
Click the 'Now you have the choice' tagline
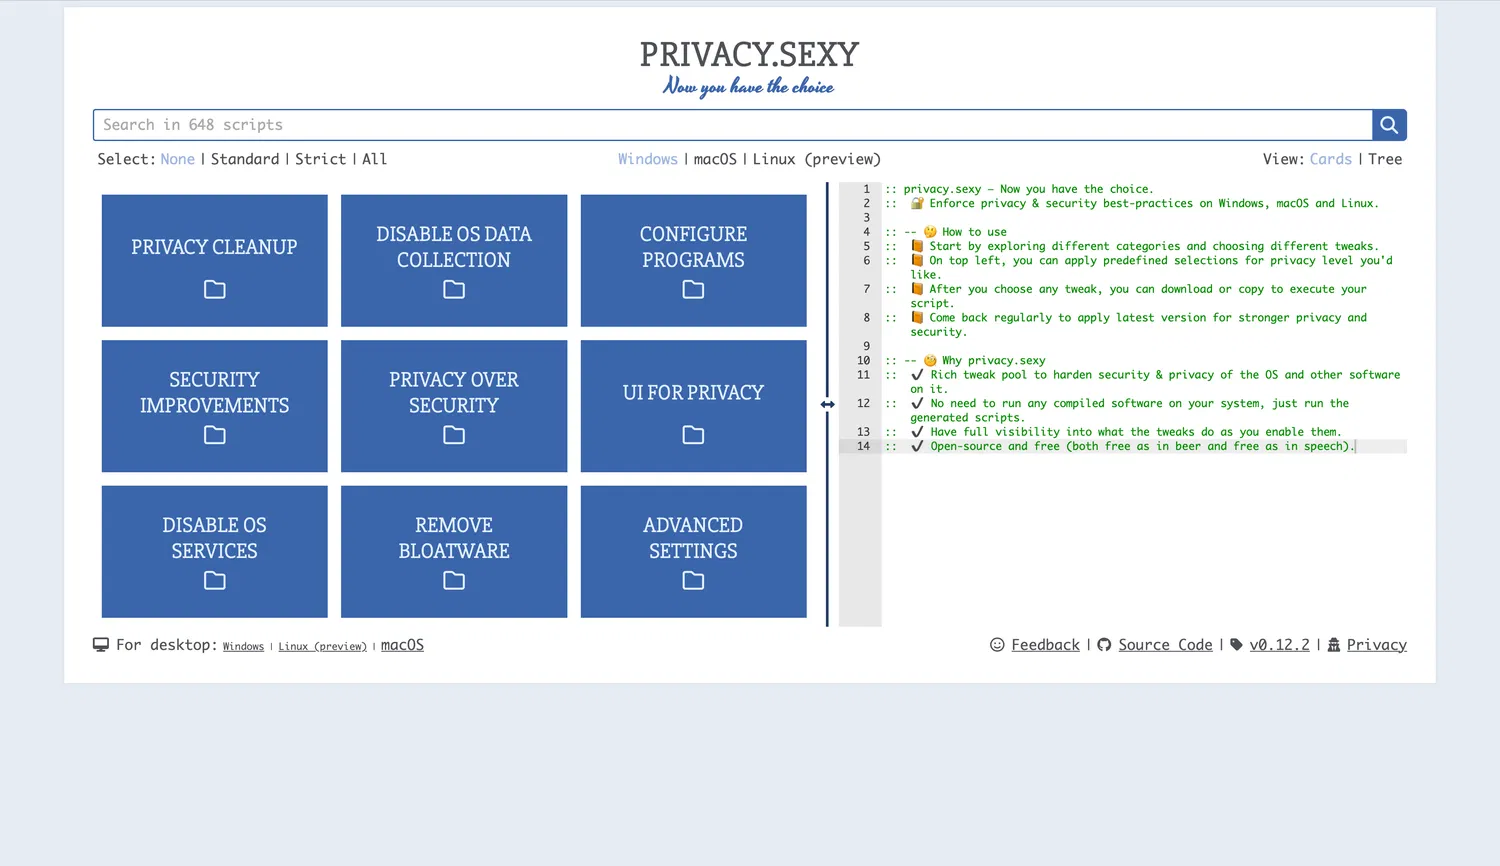pyautogui.click(x=748, y=87)
